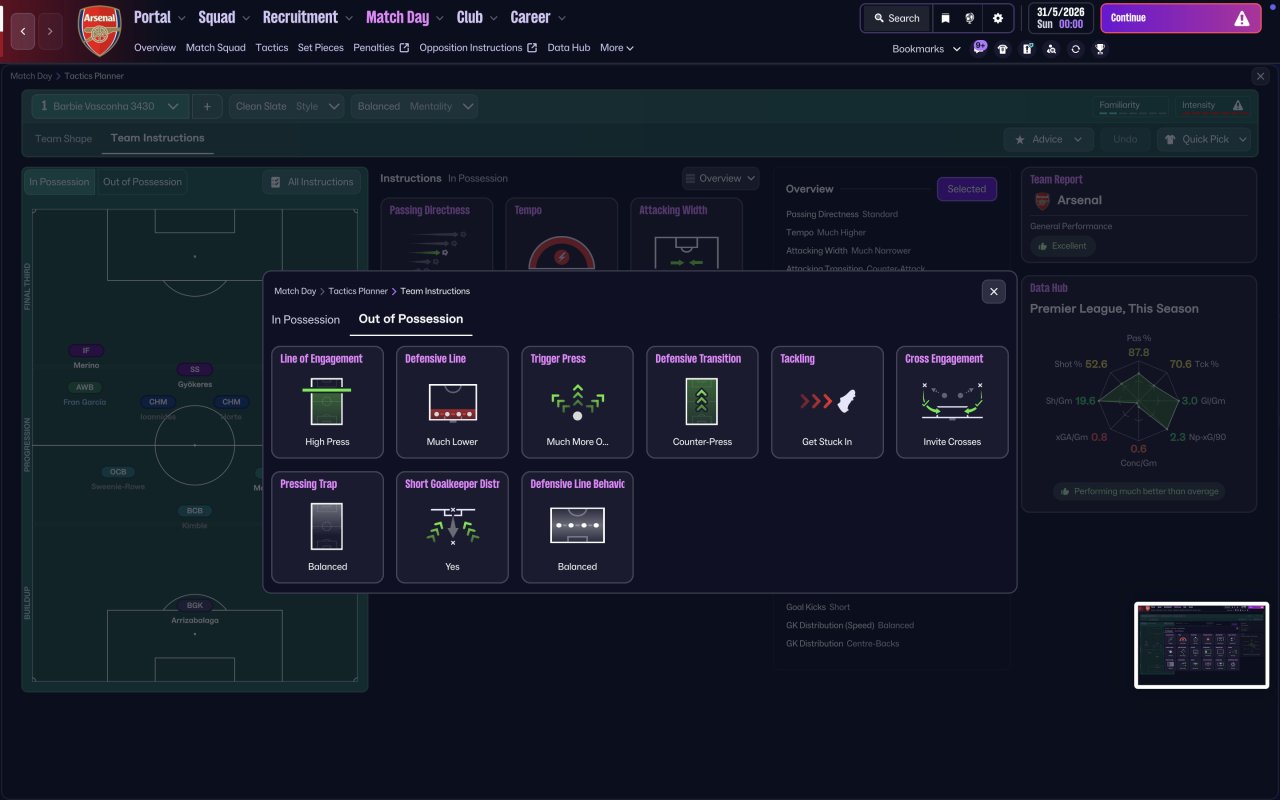Open the Barbie Vasconha 3430 tactic dropdown

(x=110, y=106)
